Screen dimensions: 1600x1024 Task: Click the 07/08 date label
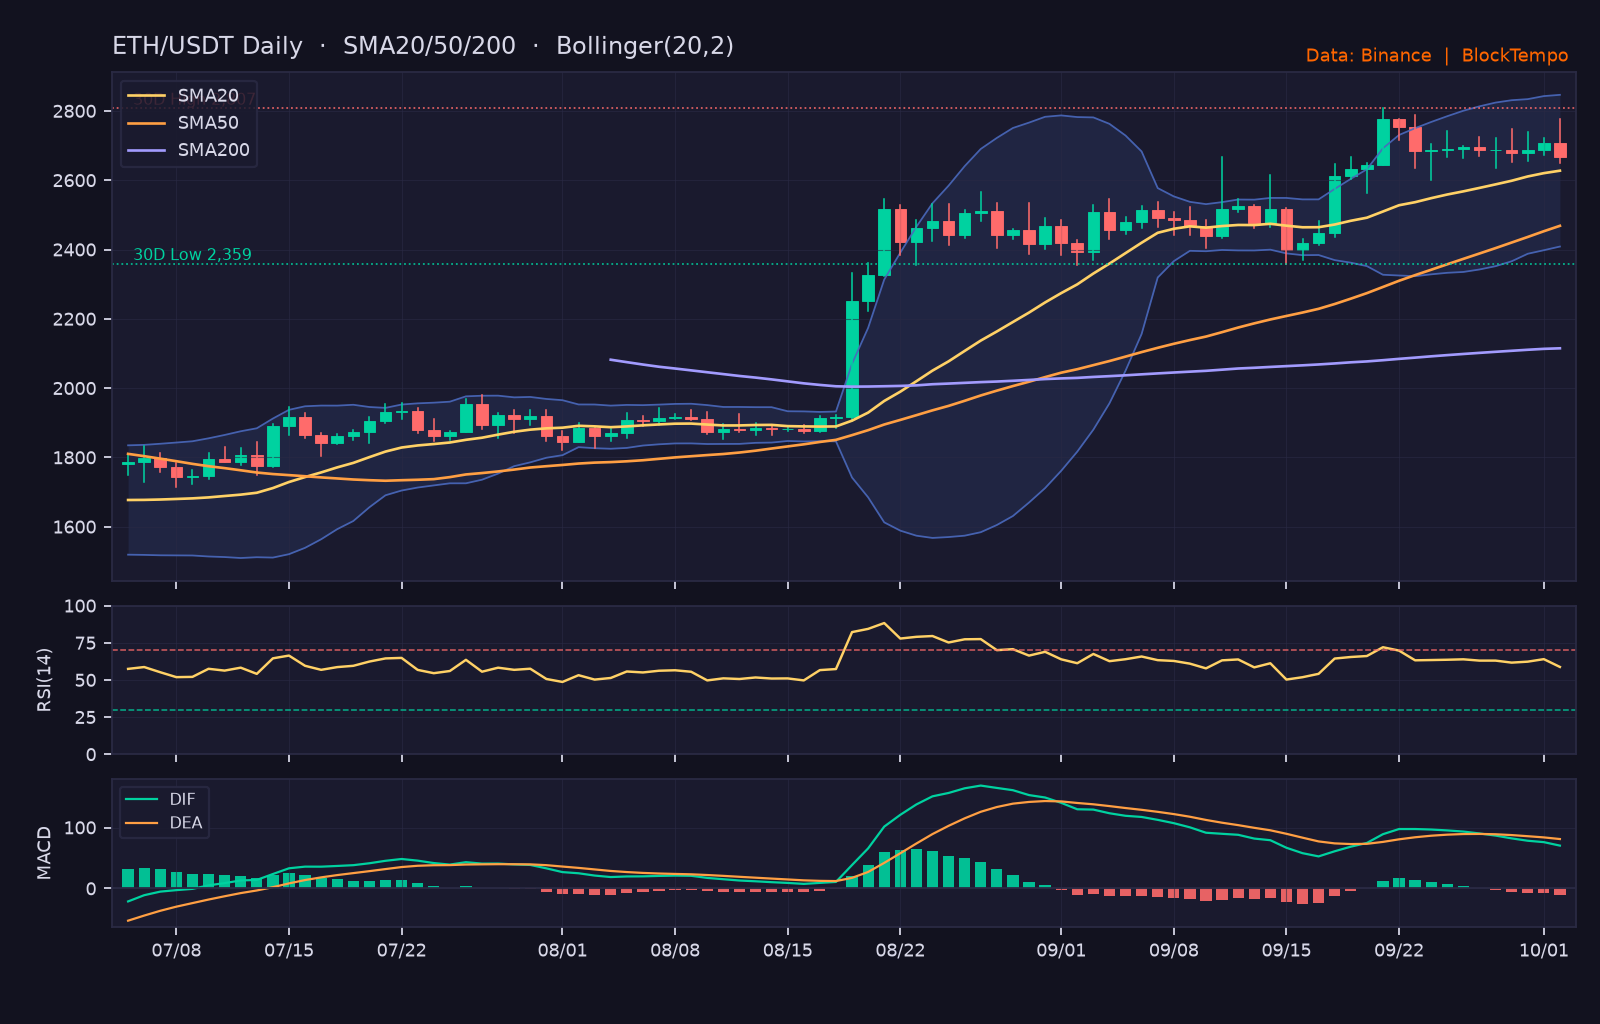point(176,950)
